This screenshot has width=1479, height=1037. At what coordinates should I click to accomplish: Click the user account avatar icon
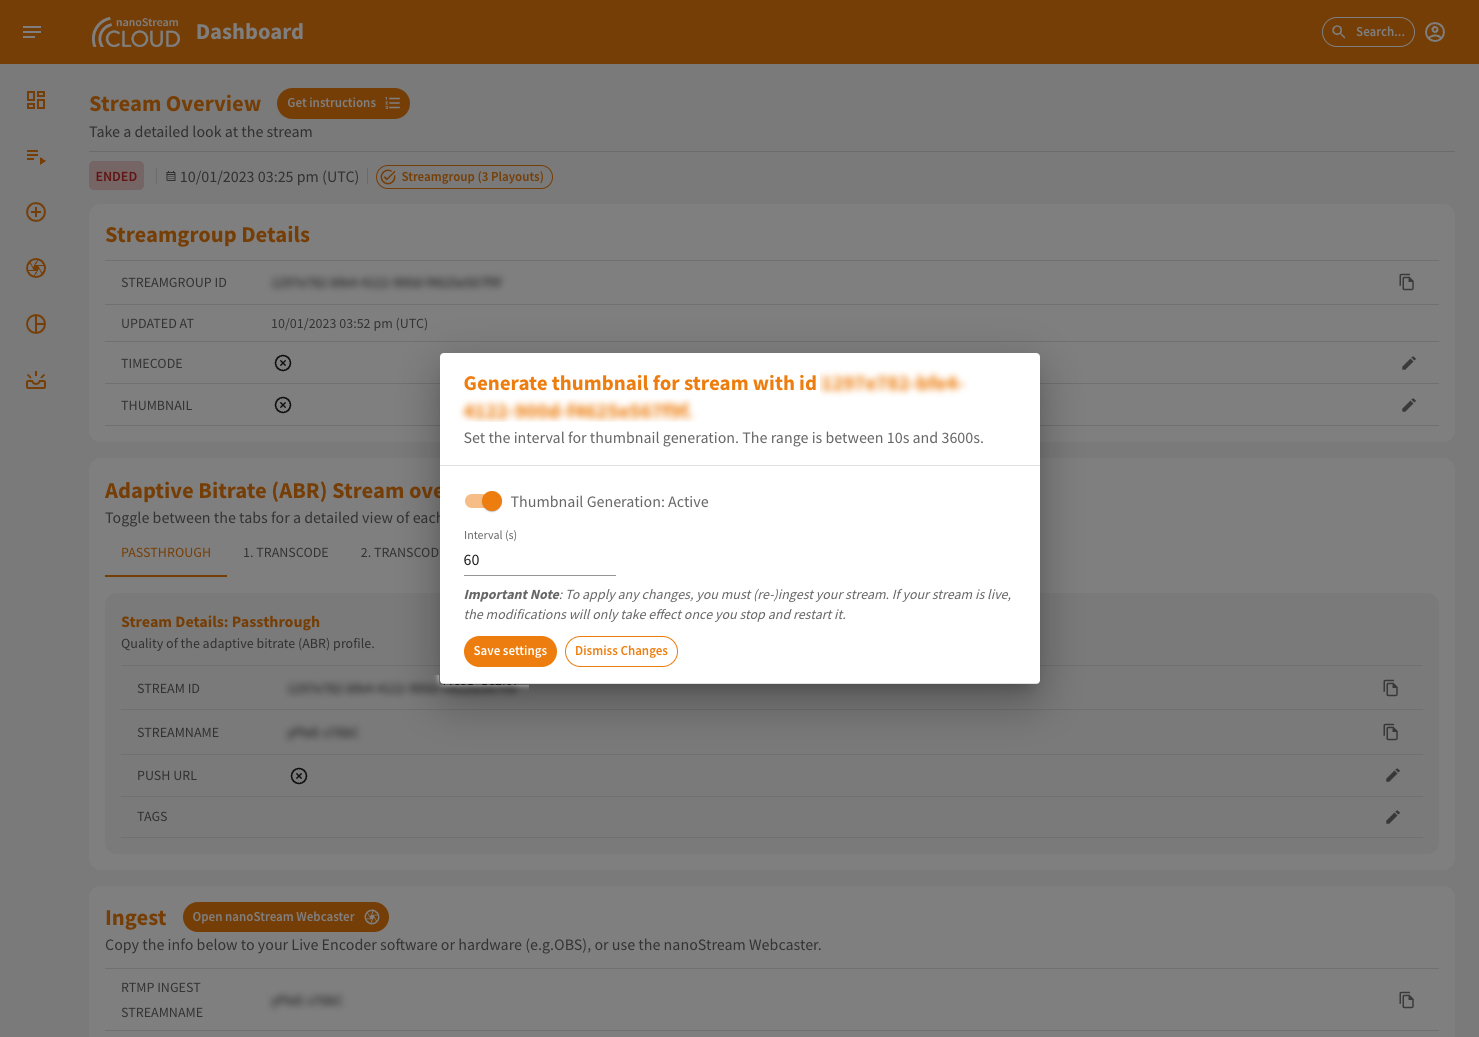tap(1435, 31)
